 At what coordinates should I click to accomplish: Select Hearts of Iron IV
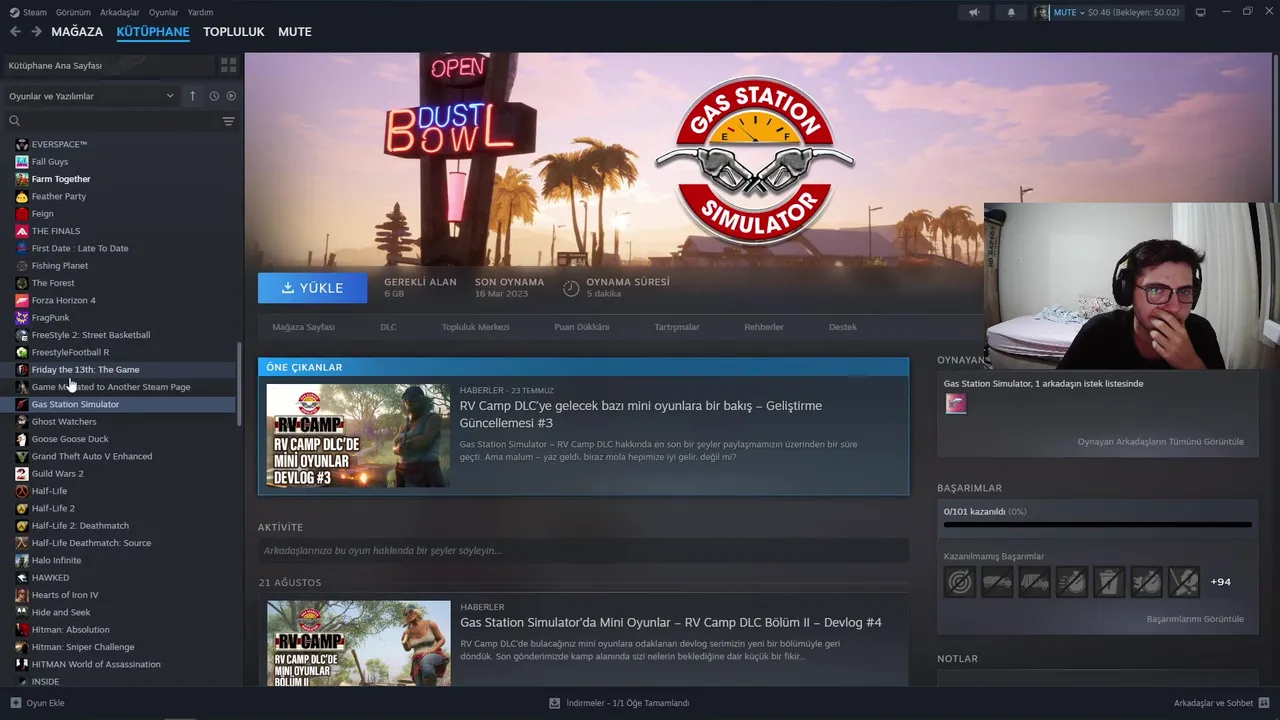[x=118, y=595]
